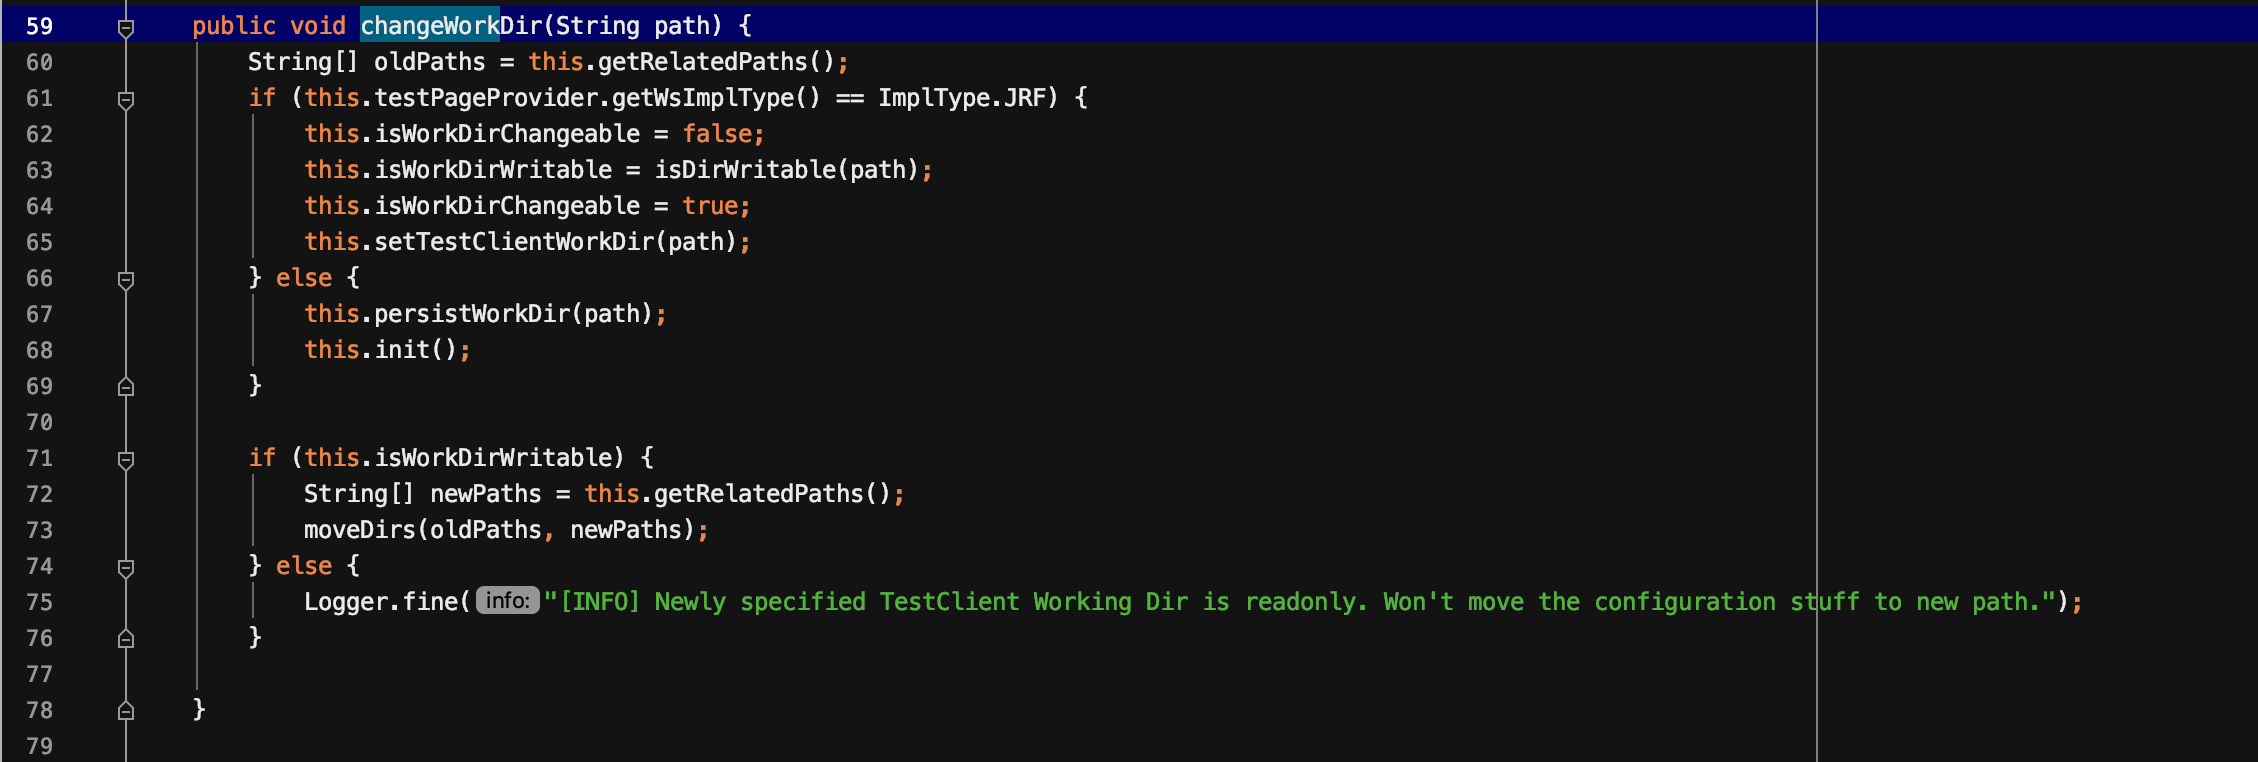2258x762 pixels.
Task: Fold the isWorkDirWritable if block at line 71
Action: pos(126,460)
